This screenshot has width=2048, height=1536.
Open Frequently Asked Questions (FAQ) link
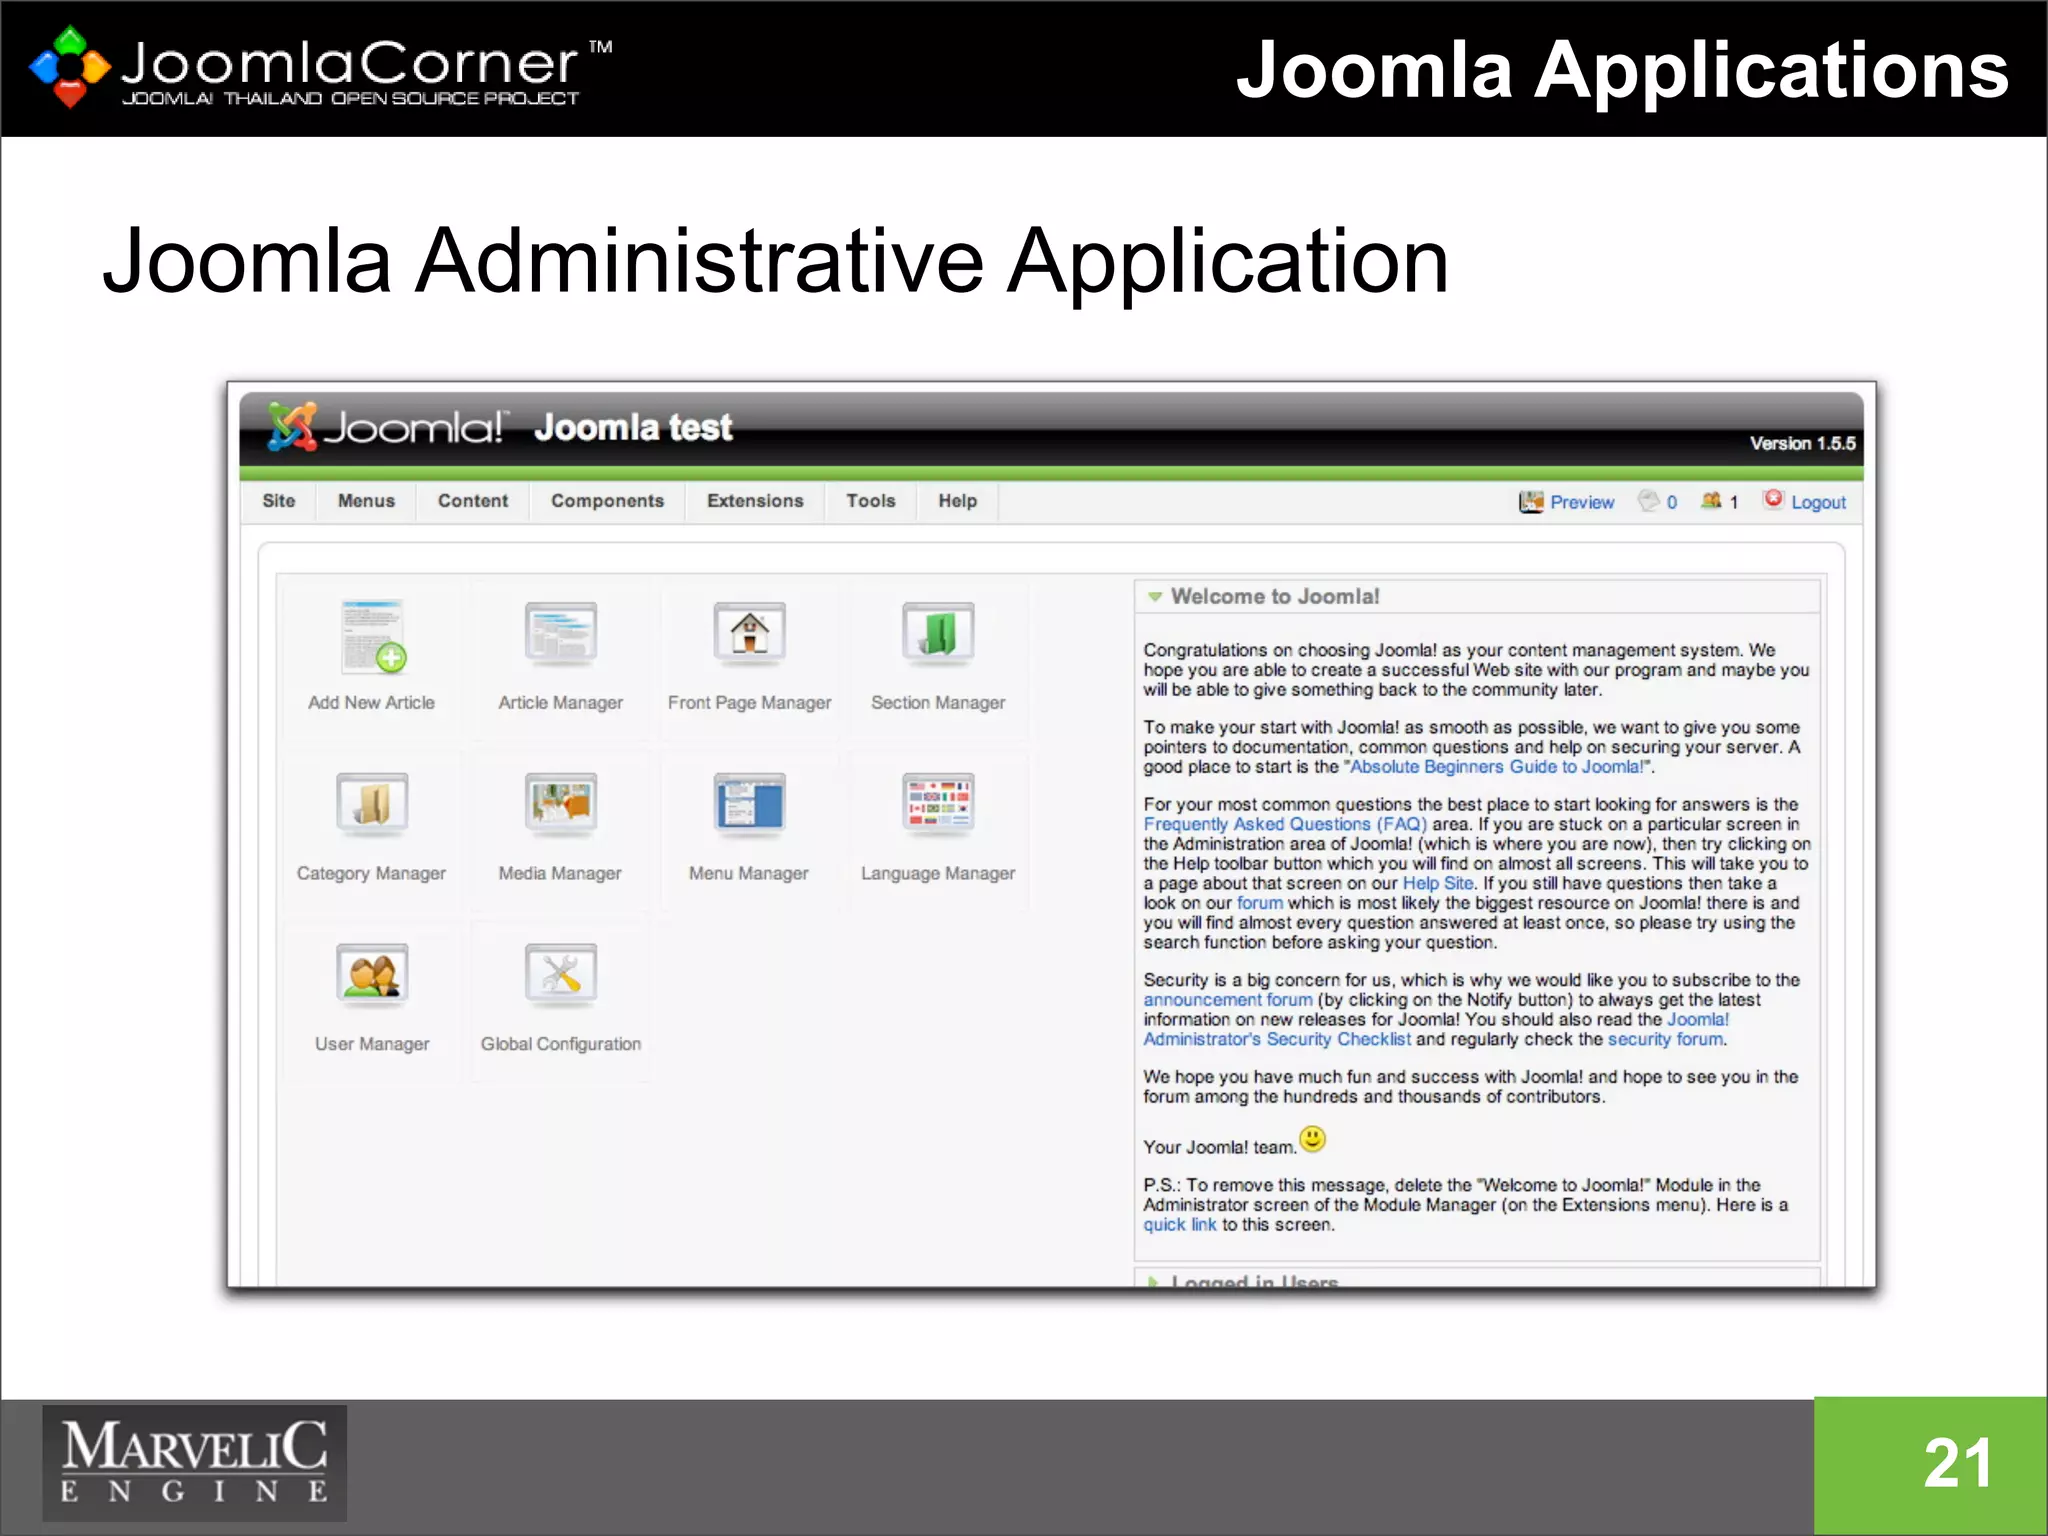coord(1285,824)
